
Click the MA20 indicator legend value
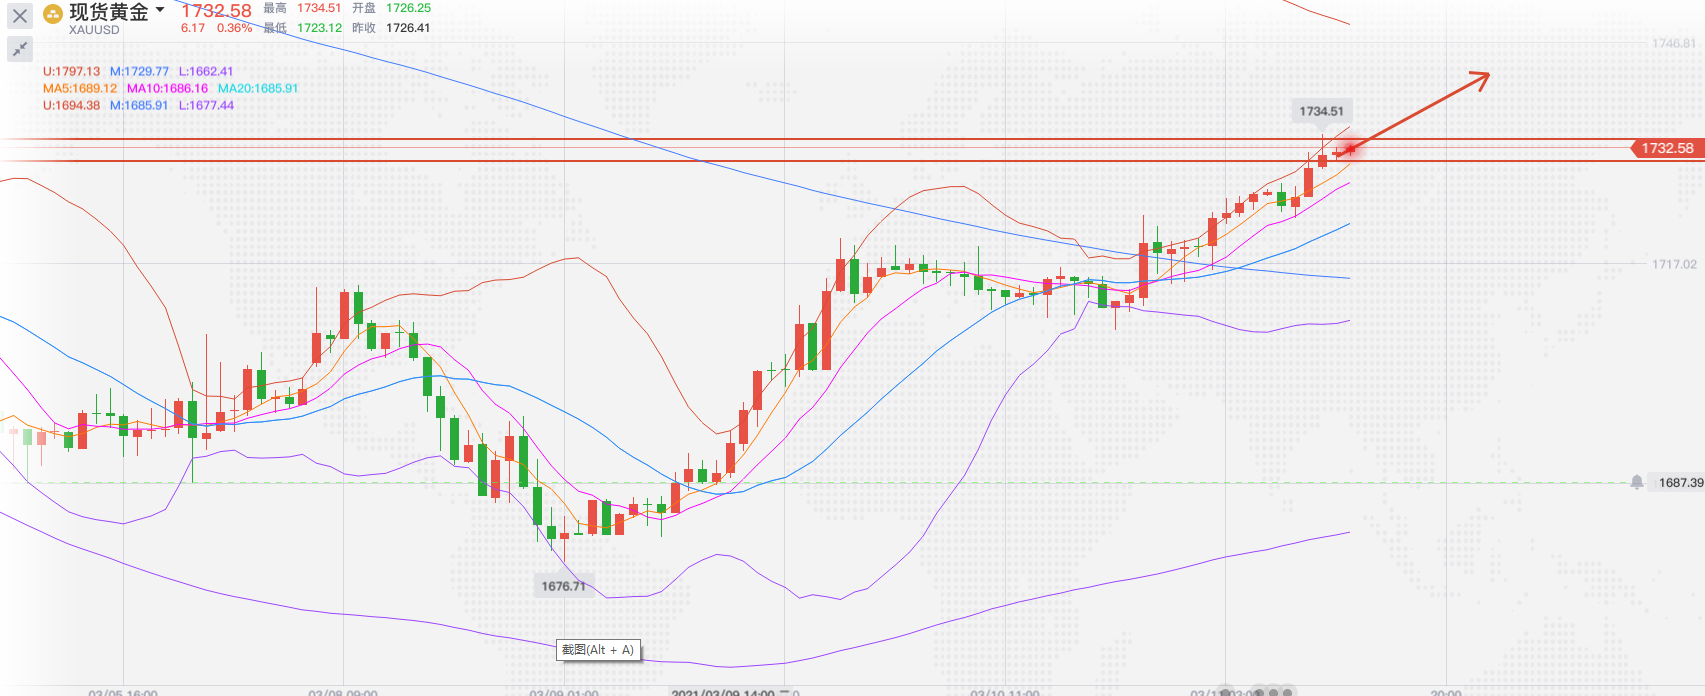click(x=258, y=88)
